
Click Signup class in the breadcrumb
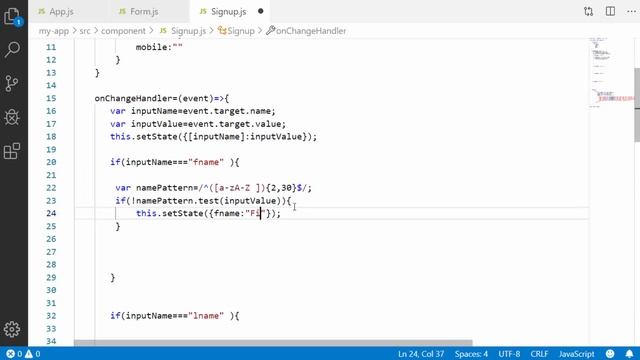click(x=236, y=31)
